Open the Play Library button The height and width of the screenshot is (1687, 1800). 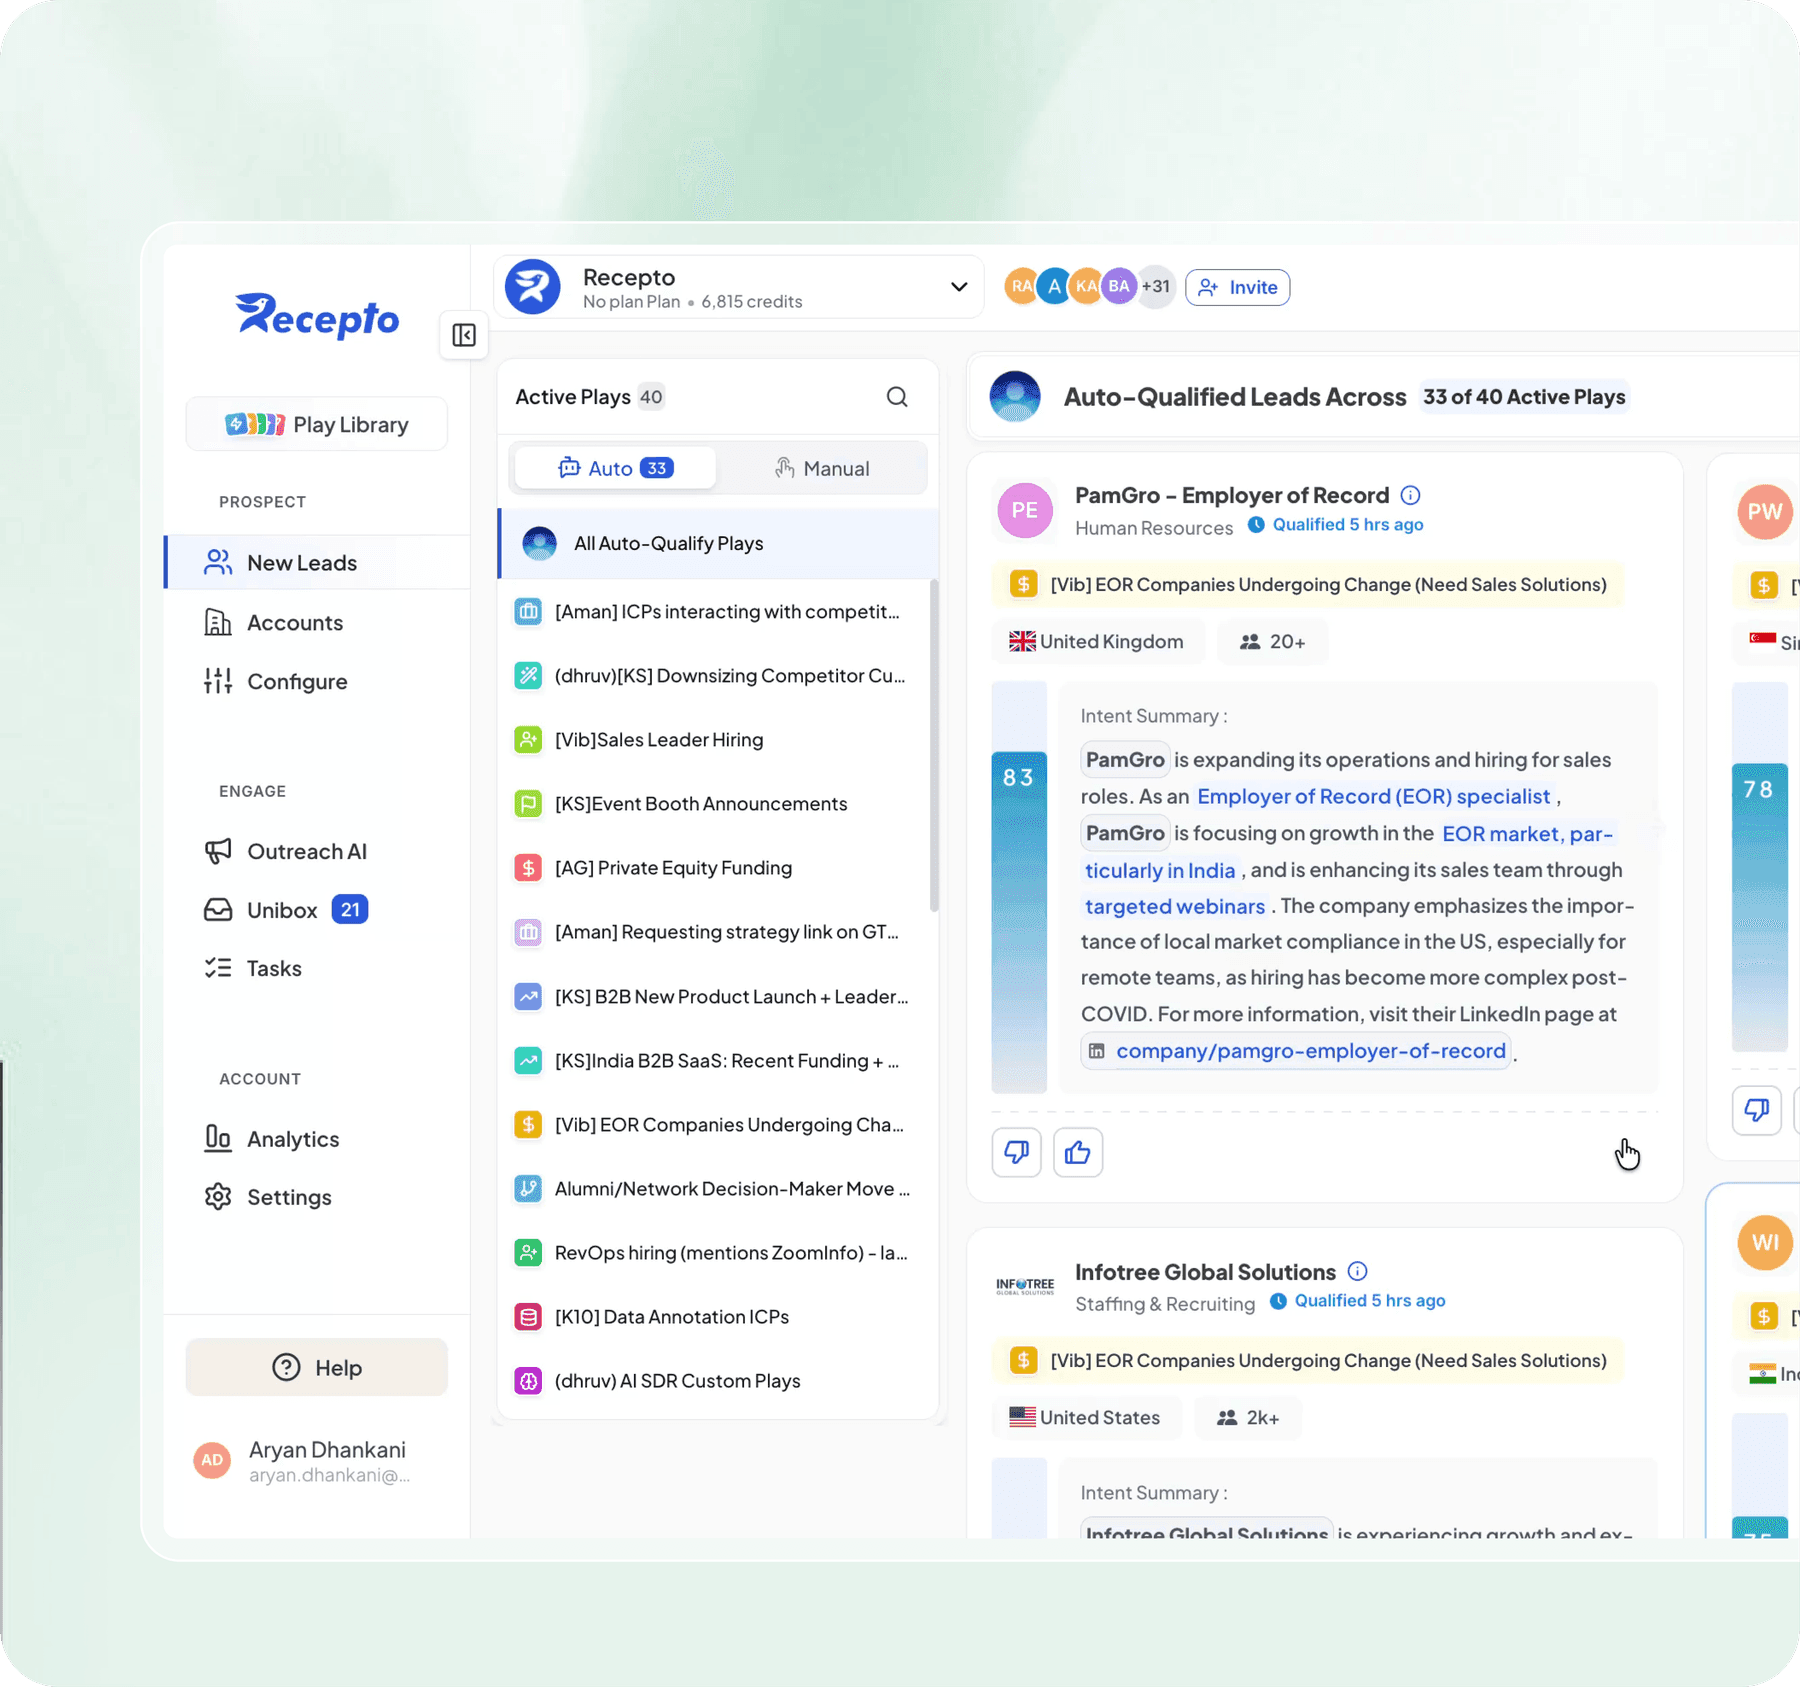[317, 424]
